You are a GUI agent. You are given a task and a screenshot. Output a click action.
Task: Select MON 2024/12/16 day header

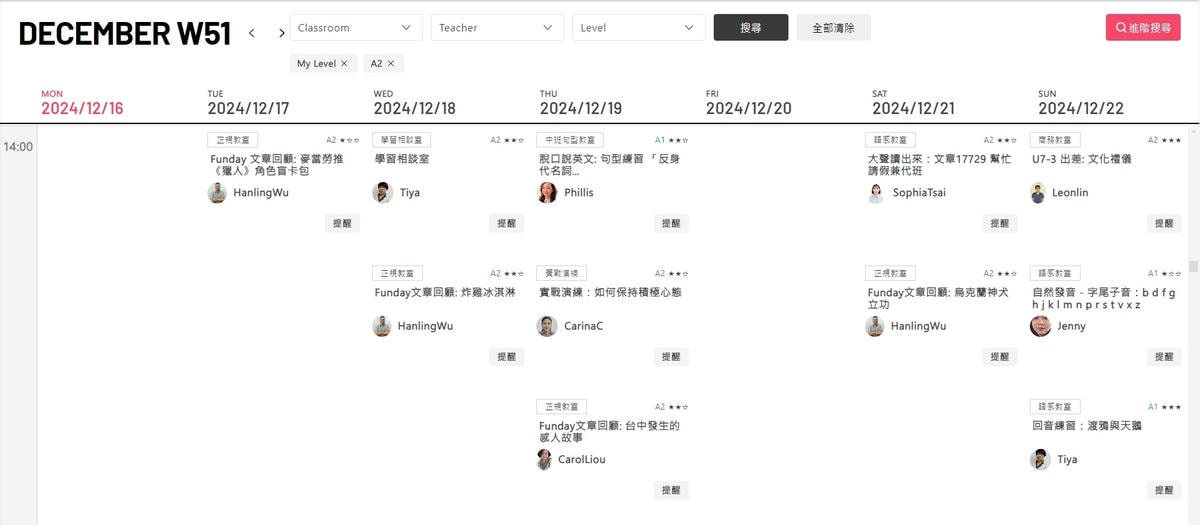[82, 103]
